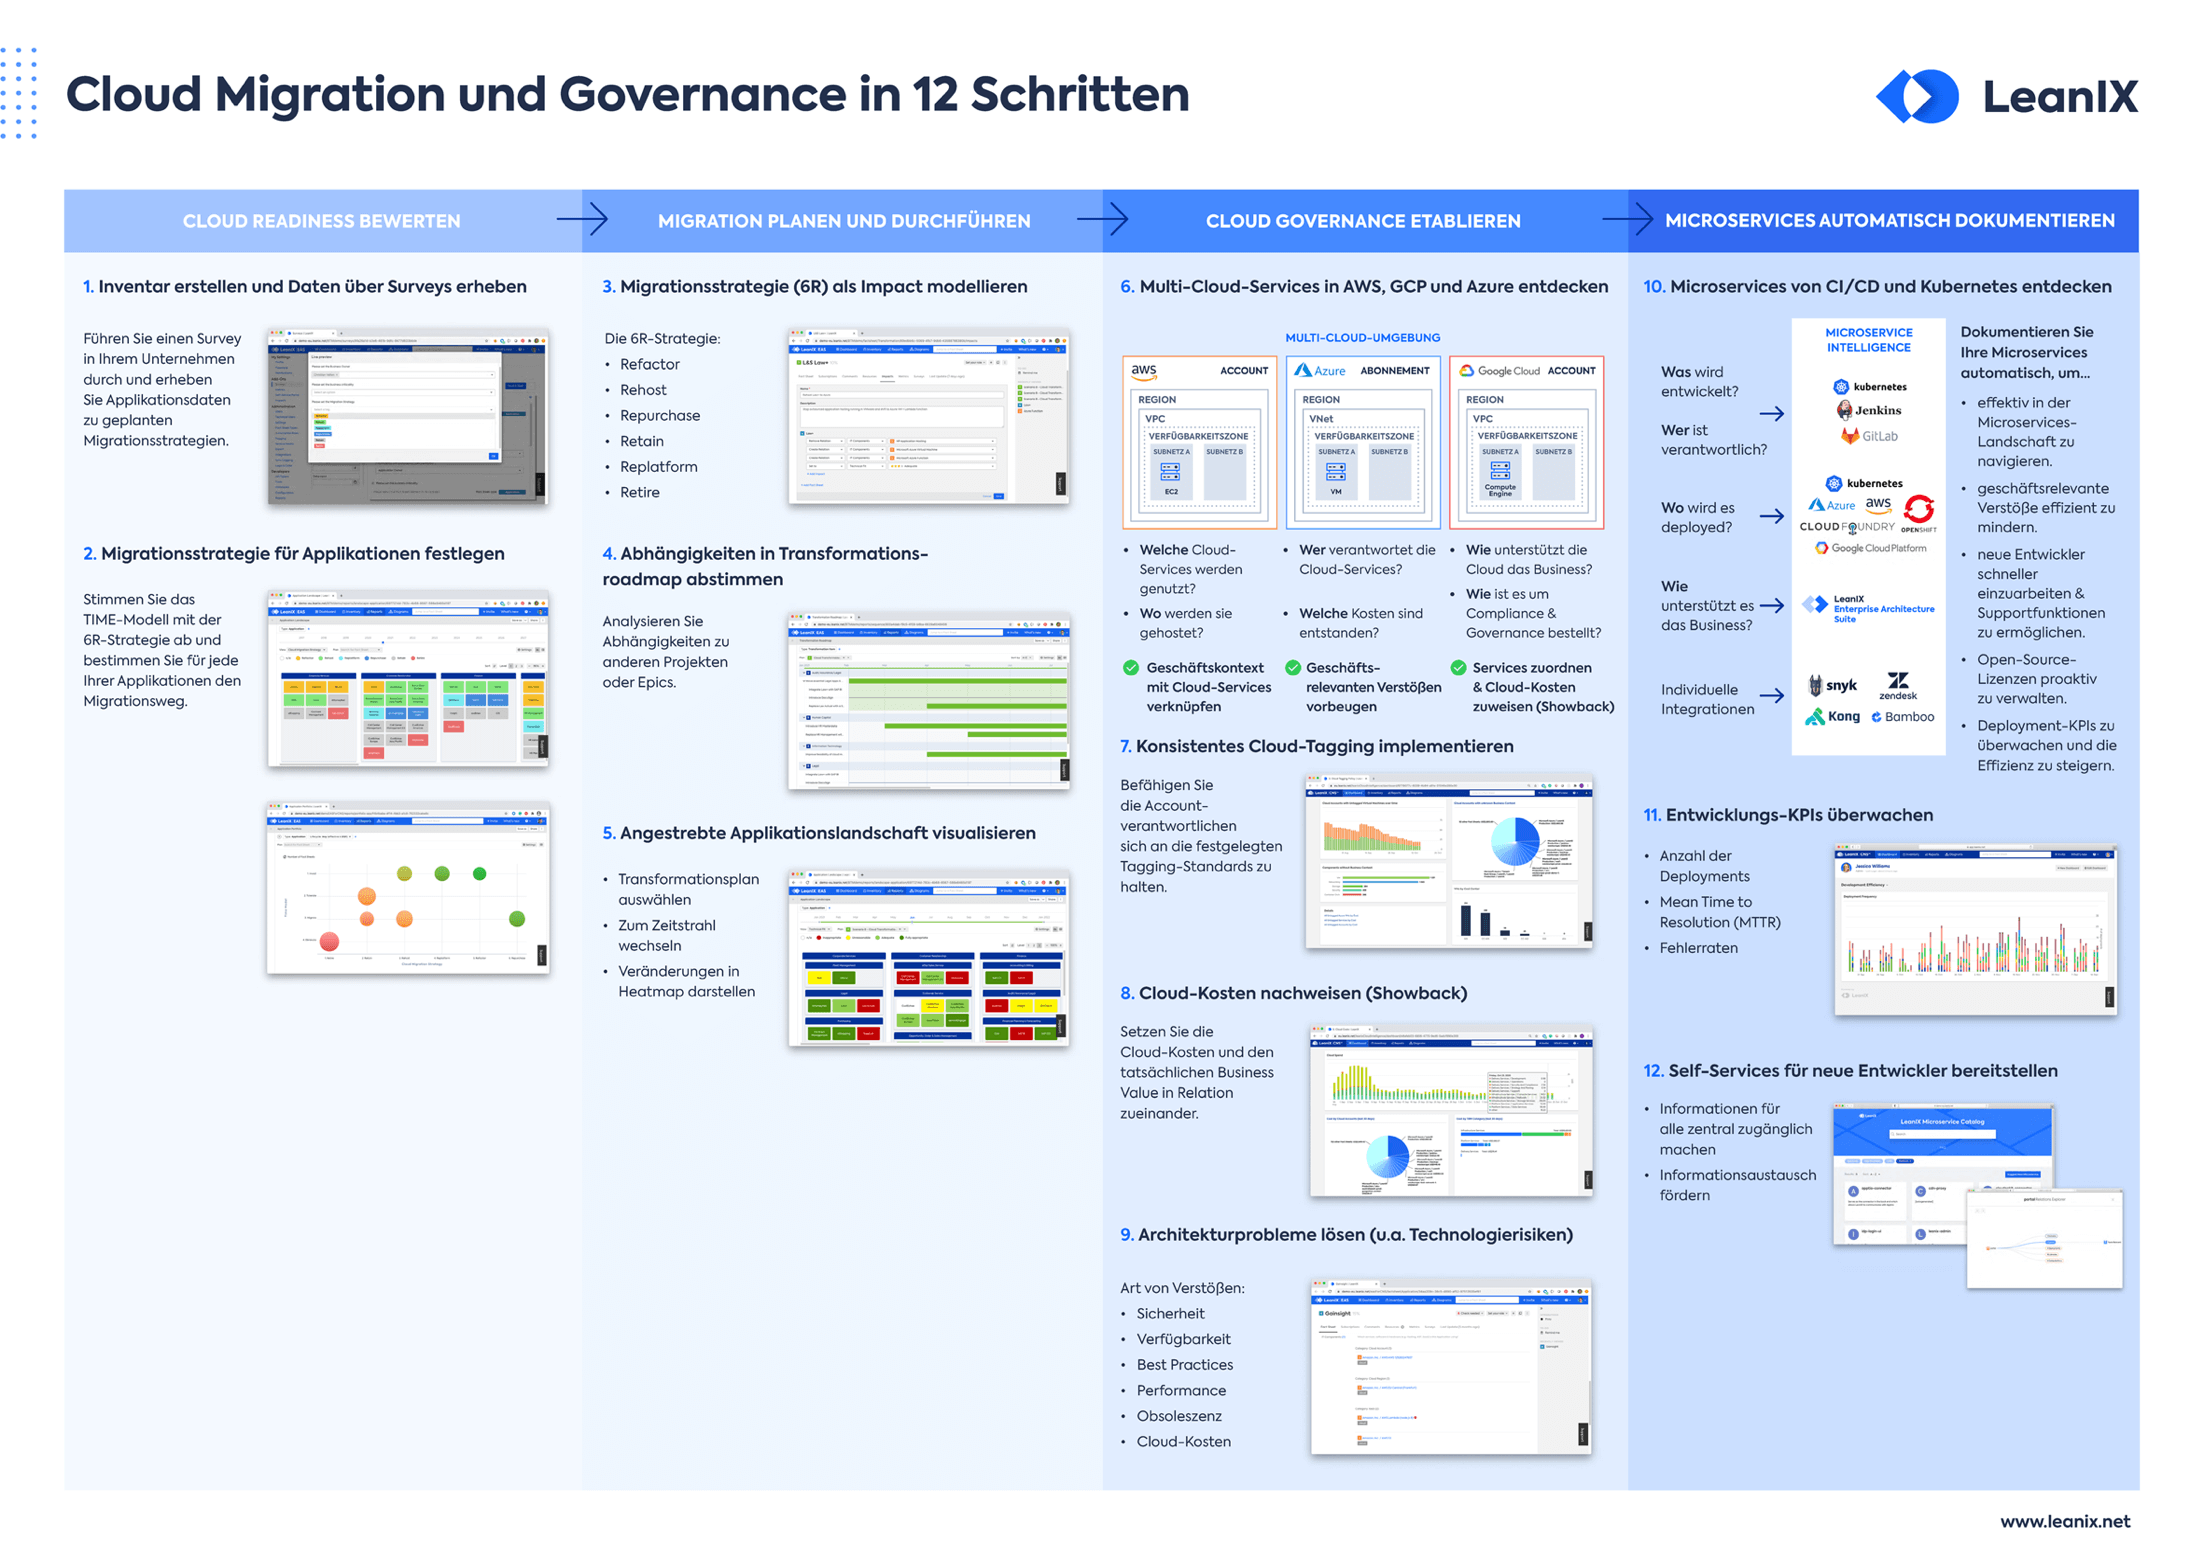Click the Azure logo beside ABONNEMENT
2198x1560 pixels.
1319,370
